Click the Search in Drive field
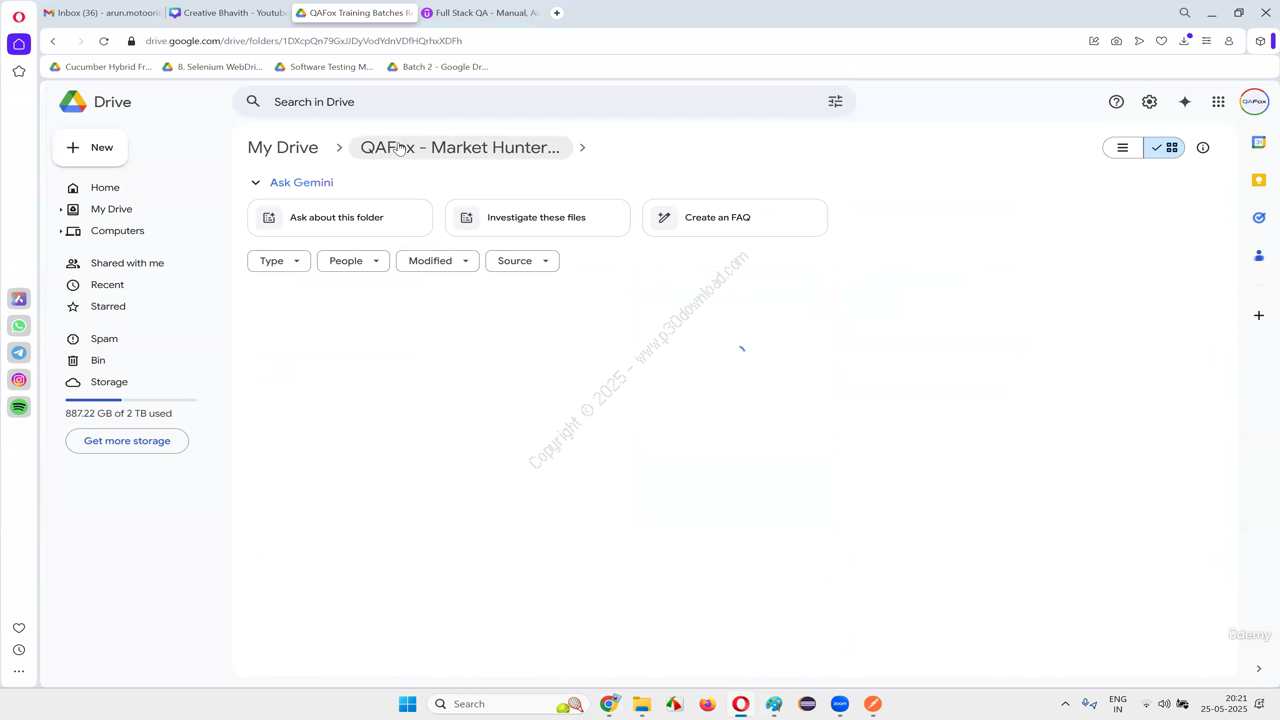 click(545, 102)
